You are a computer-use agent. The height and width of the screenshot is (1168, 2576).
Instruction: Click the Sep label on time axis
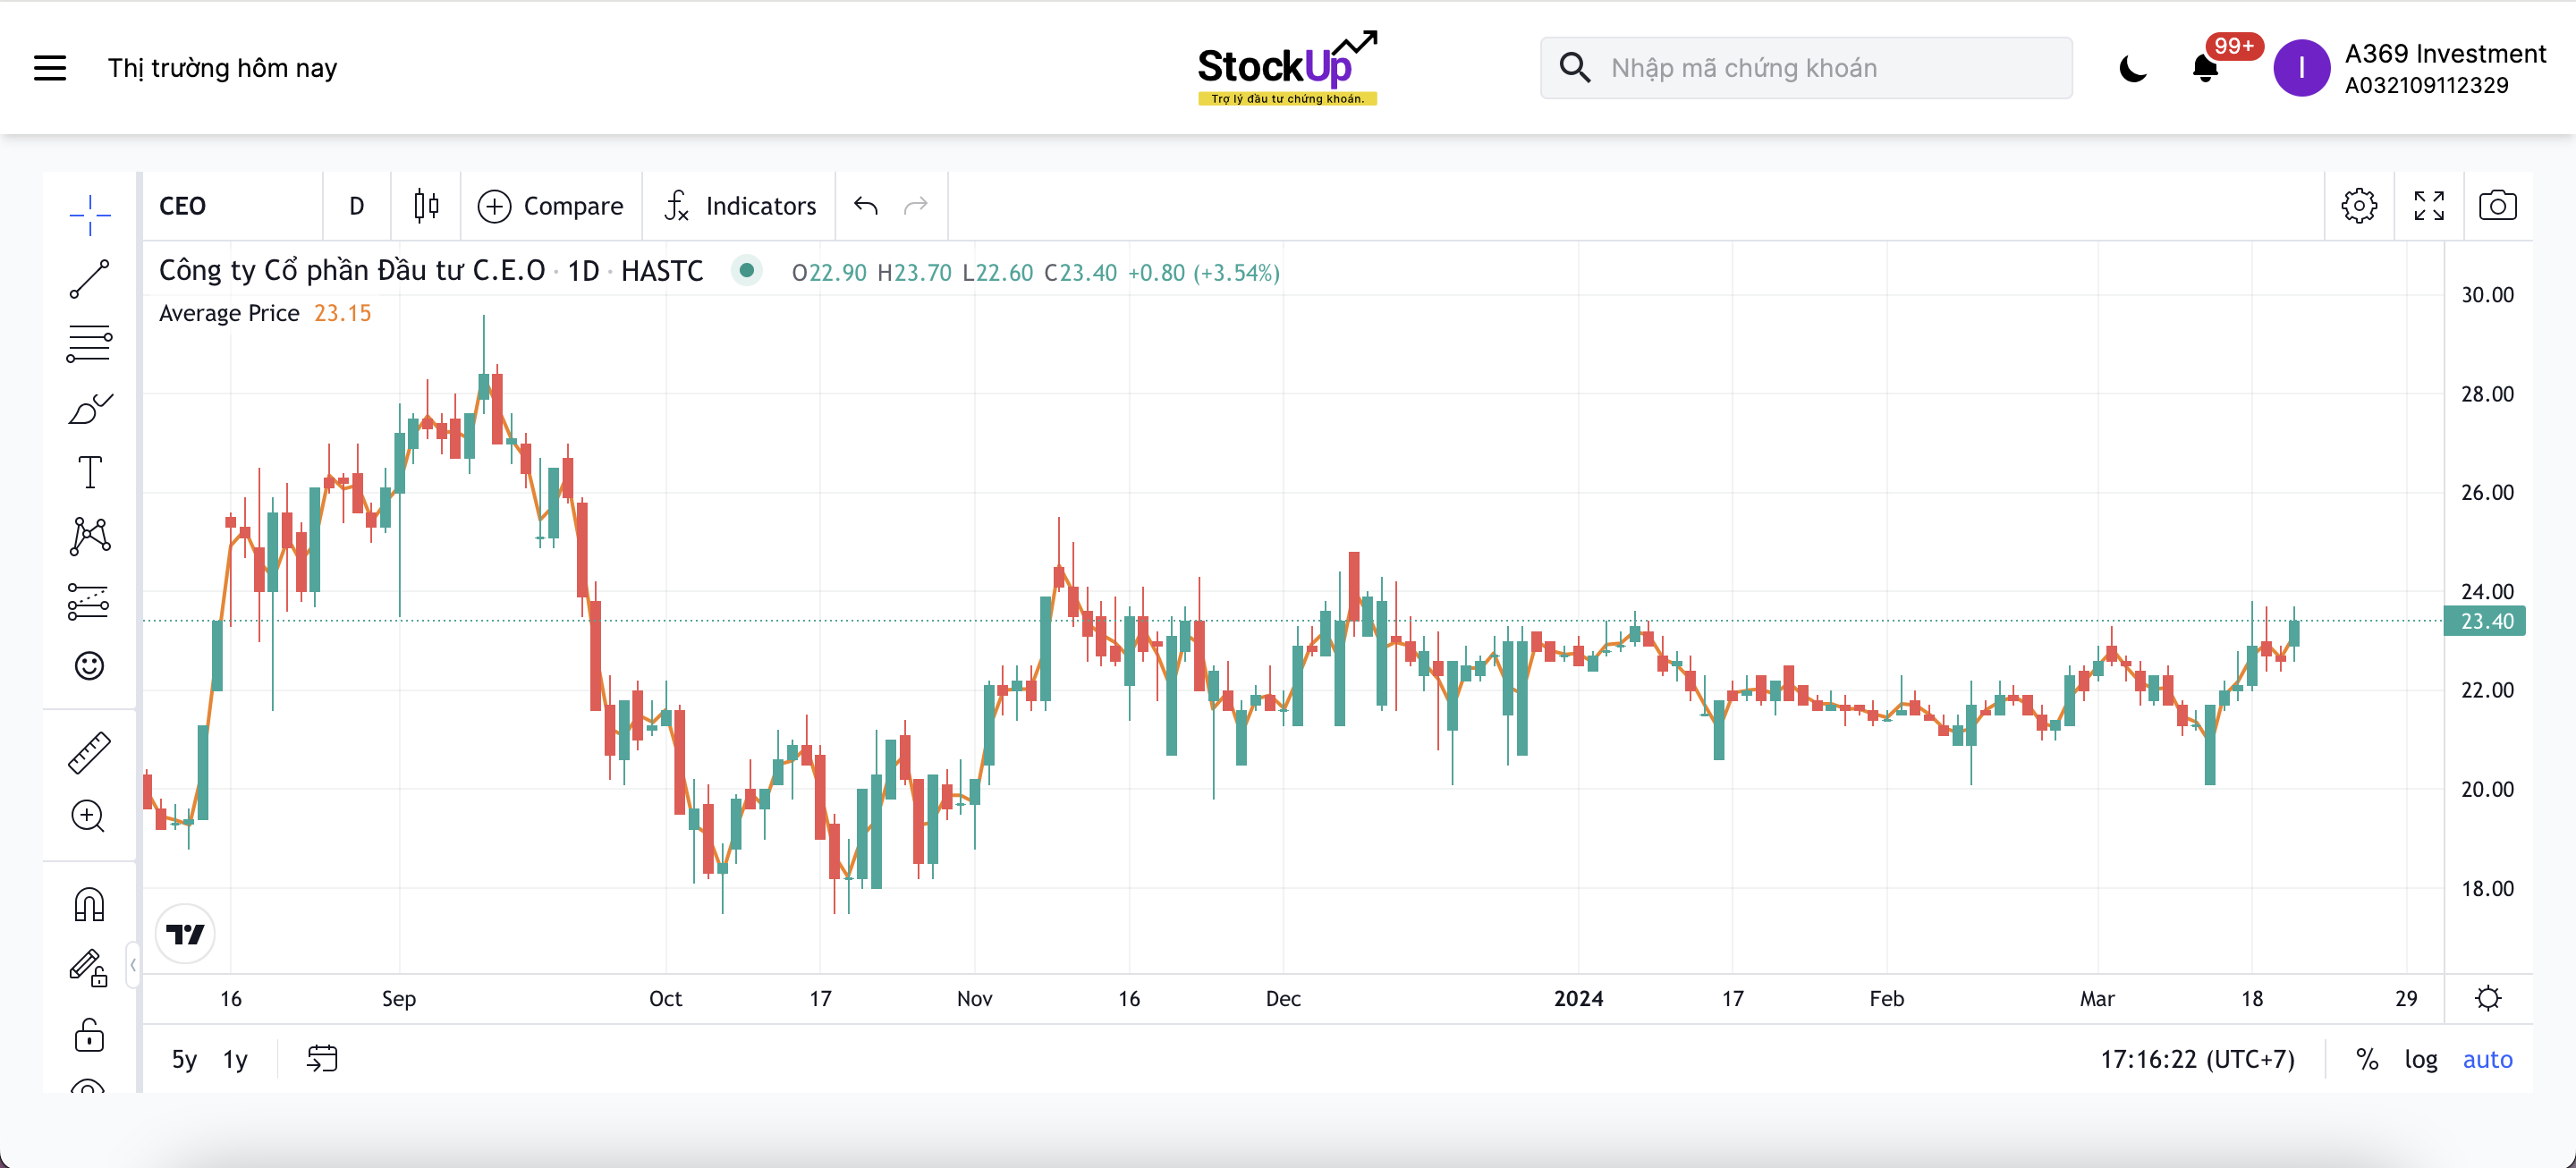(x=398, y=998)
